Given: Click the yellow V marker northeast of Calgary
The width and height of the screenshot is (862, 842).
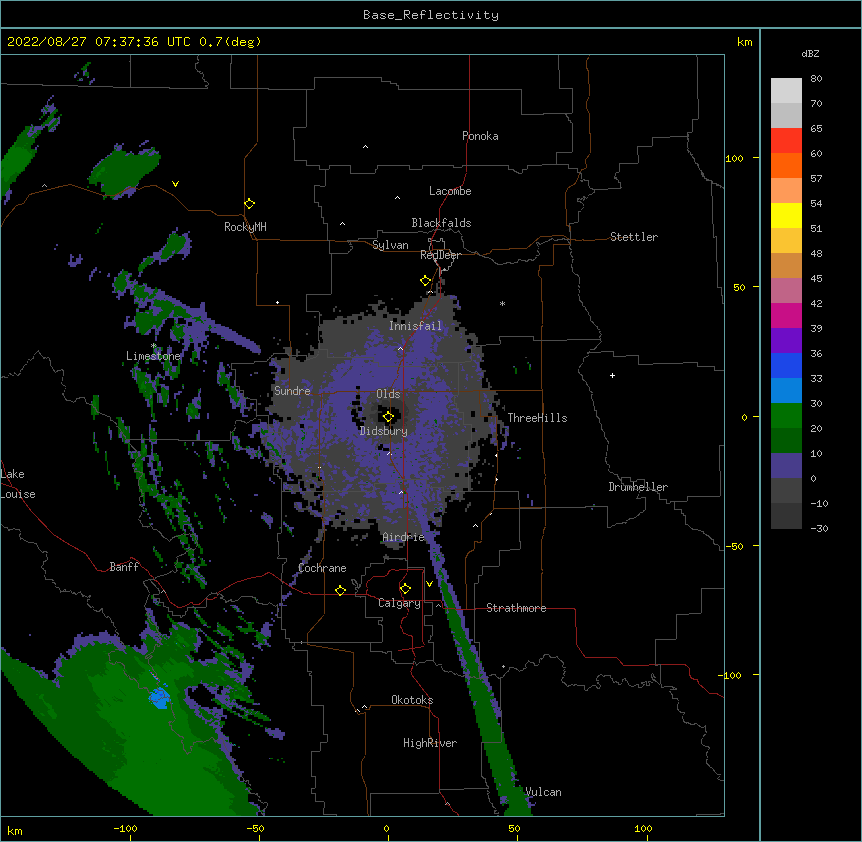Looking at the screenshot, I should pyautogui.click(x=429, y=584).
